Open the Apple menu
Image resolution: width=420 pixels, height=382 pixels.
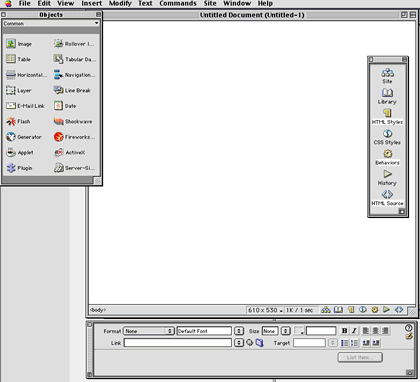coord(8,3)
